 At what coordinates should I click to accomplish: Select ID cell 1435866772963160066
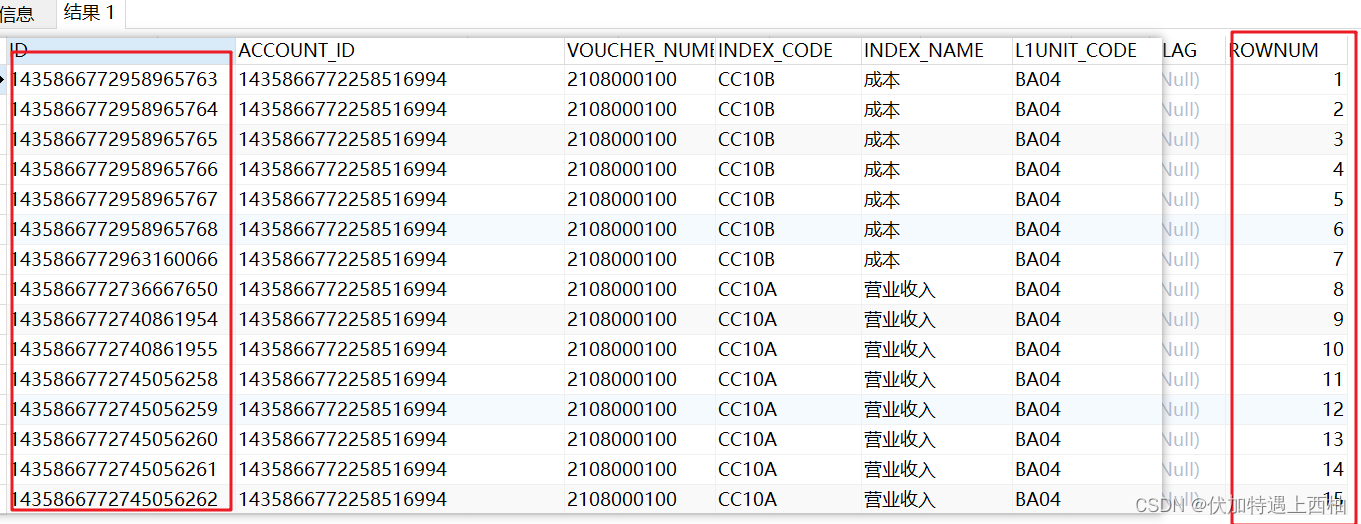[x=122, y=259]
